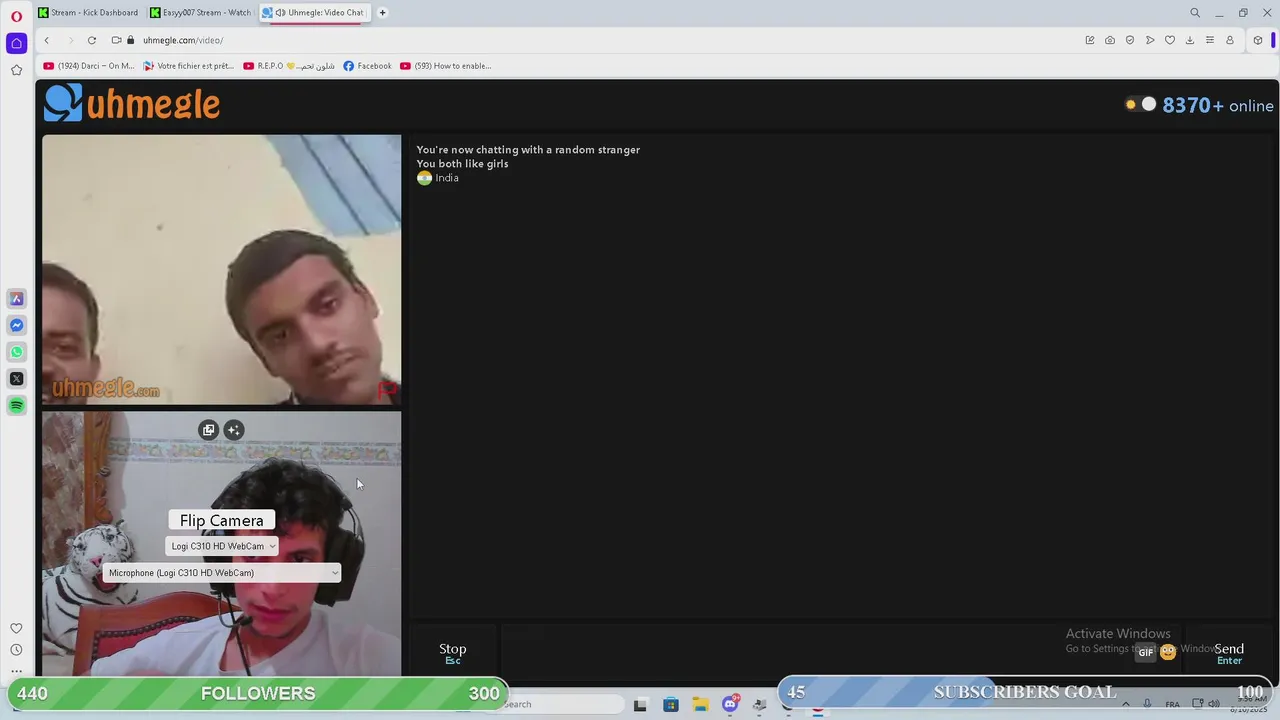Open the Votre fichier est prêt bookmark
The height and width of the screenshot is (720, 1280).
[188, 66]
